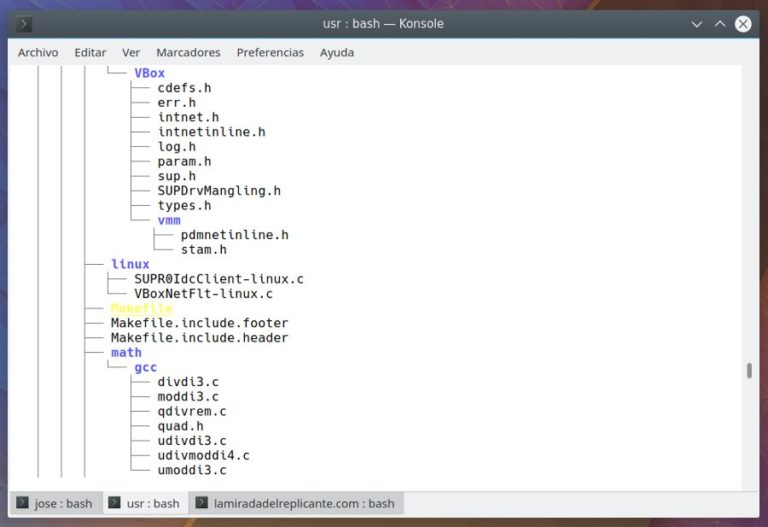
Task: Open the Preferencias menu
Action: pos(270,52)
